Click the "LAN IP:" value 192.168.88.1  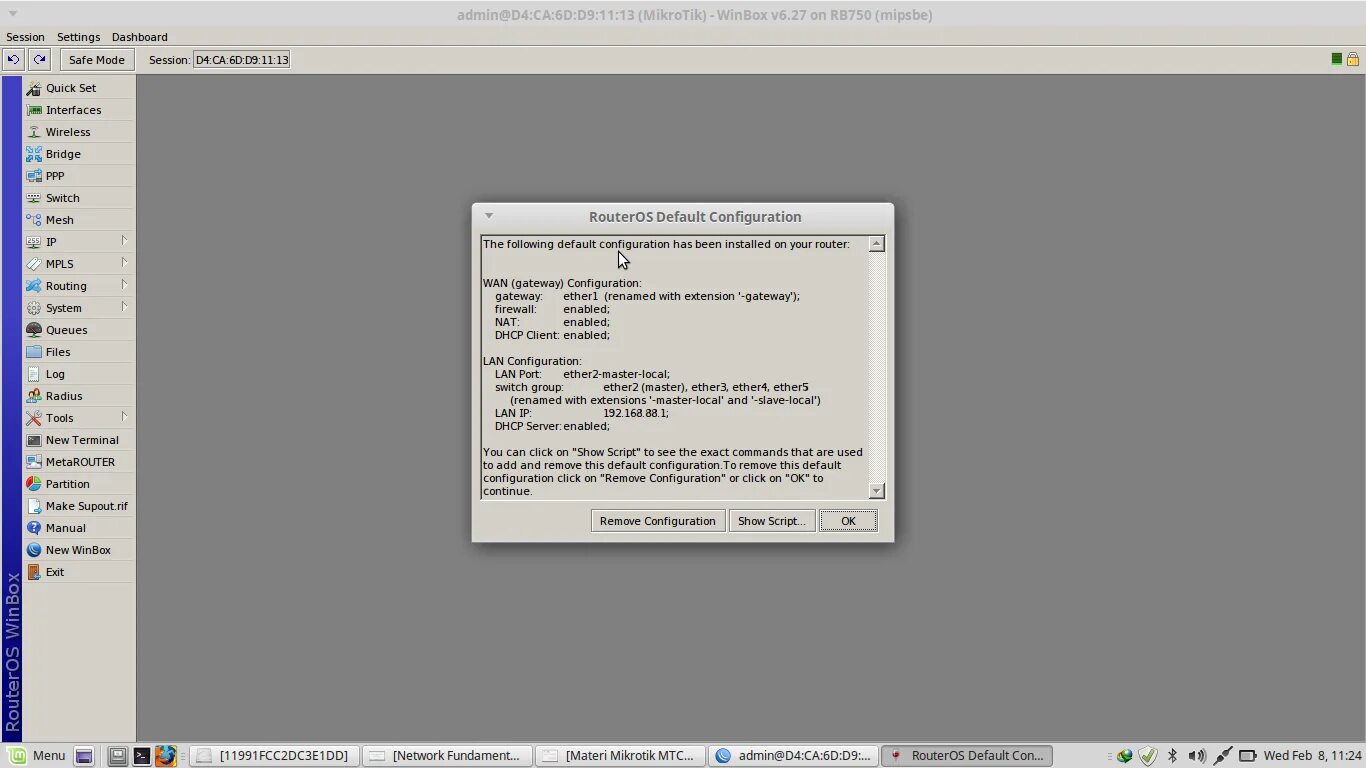(636, 413)
